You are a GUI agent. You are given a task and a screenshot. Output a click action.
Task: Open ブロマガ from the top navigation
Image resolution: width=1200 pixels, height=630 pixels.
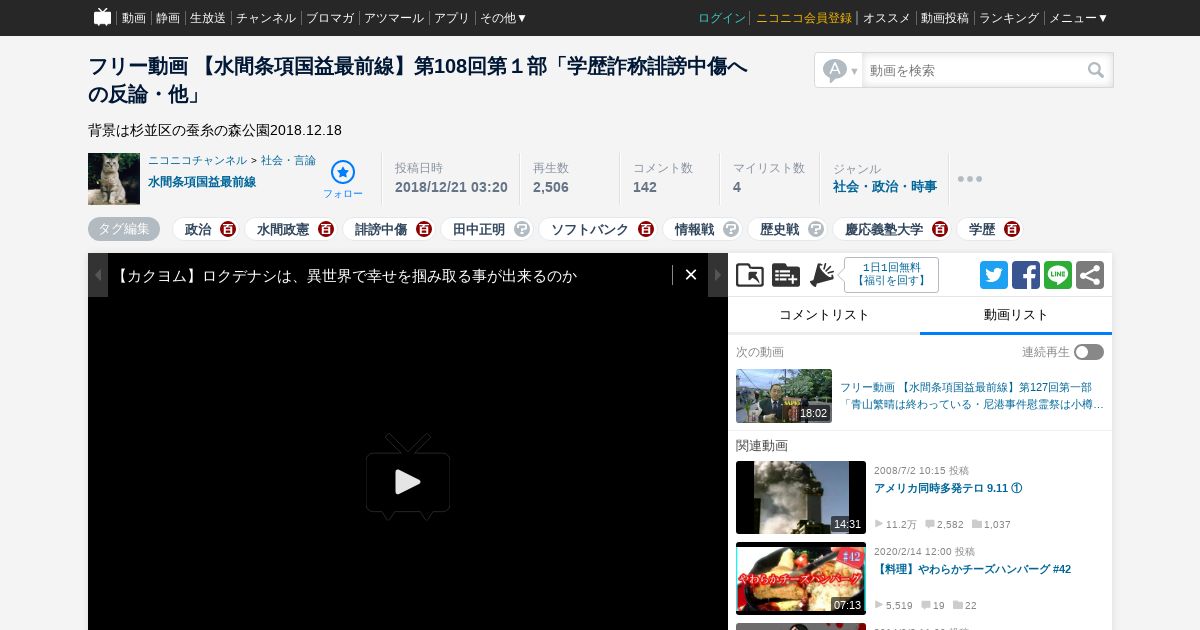coord(330,18)
